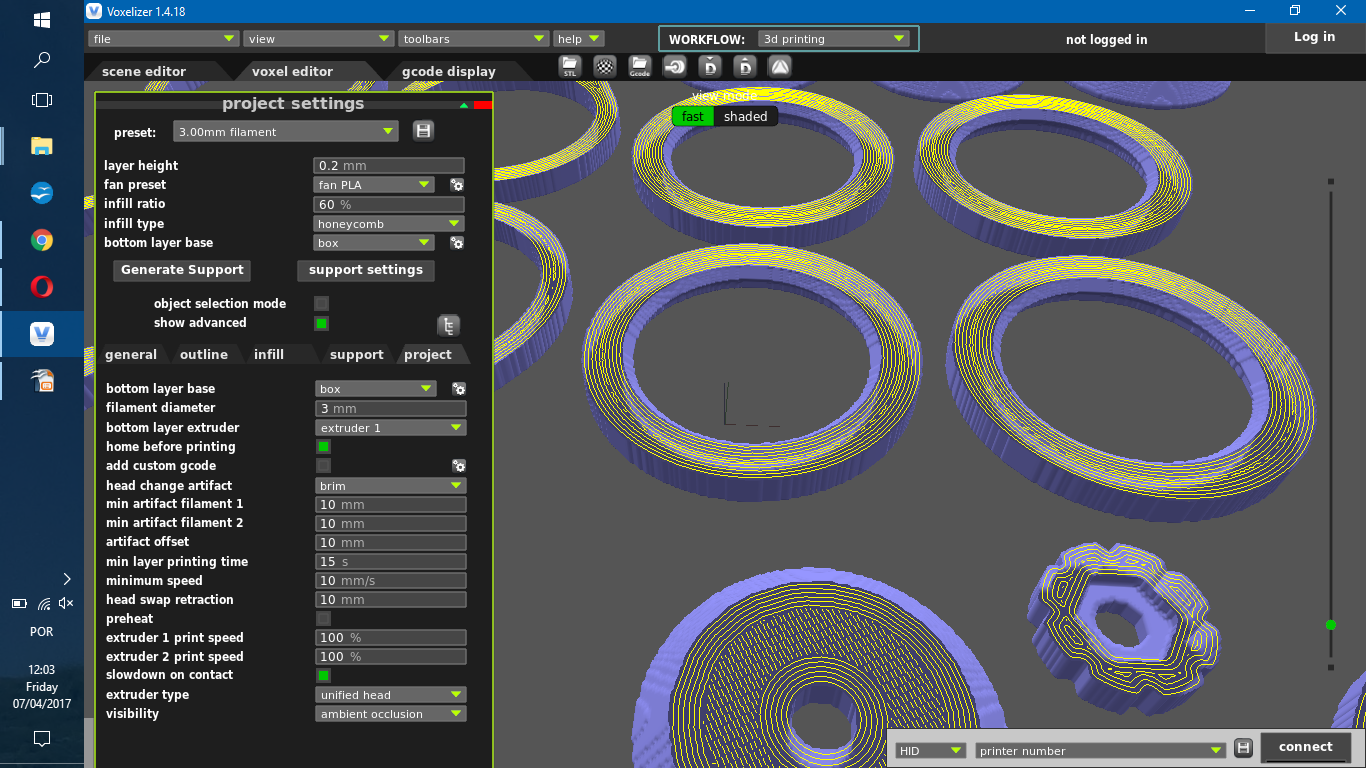The width and height of the screenshot is (1366, 768).
Task: Toggle home before printing checkbox
Action: click(323, 447)
